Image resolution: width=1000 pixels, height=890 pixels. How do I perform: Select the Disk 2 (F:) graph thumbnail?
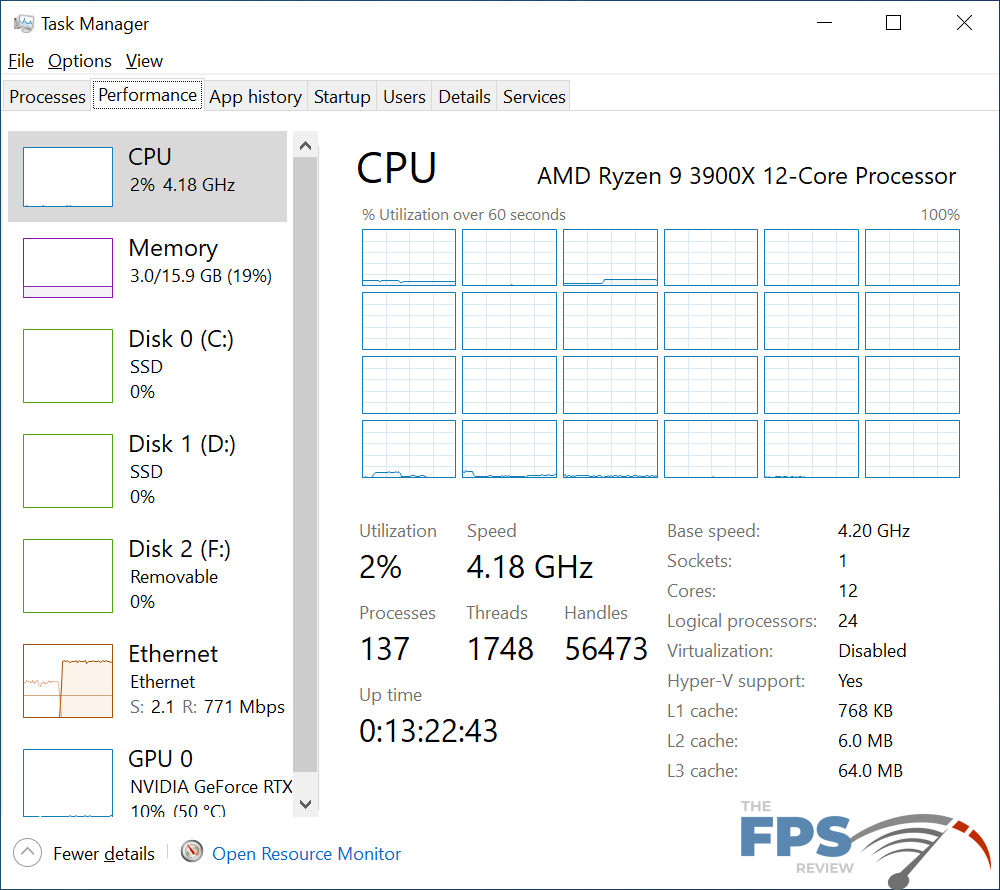[68, 576]
